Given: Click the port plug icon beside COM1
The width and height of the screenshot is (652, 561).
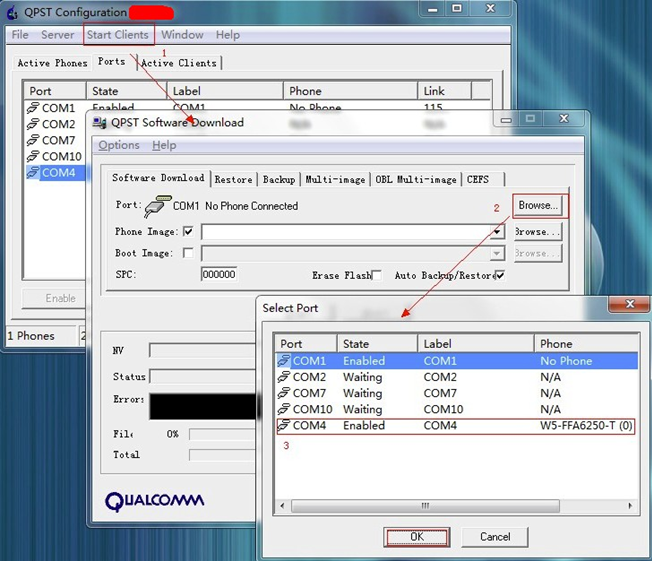Looking at the screenshot, I should [157, 206].
